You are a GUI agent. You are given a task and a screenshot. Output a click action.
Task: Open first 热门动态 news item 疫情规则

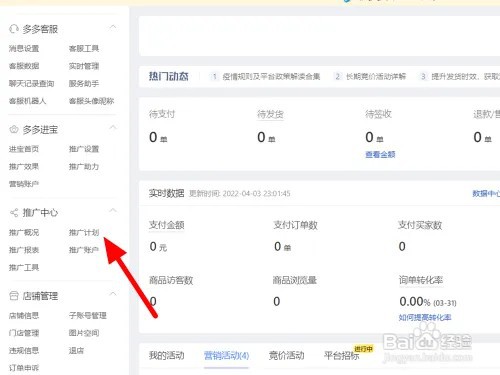tap(271, 77)
